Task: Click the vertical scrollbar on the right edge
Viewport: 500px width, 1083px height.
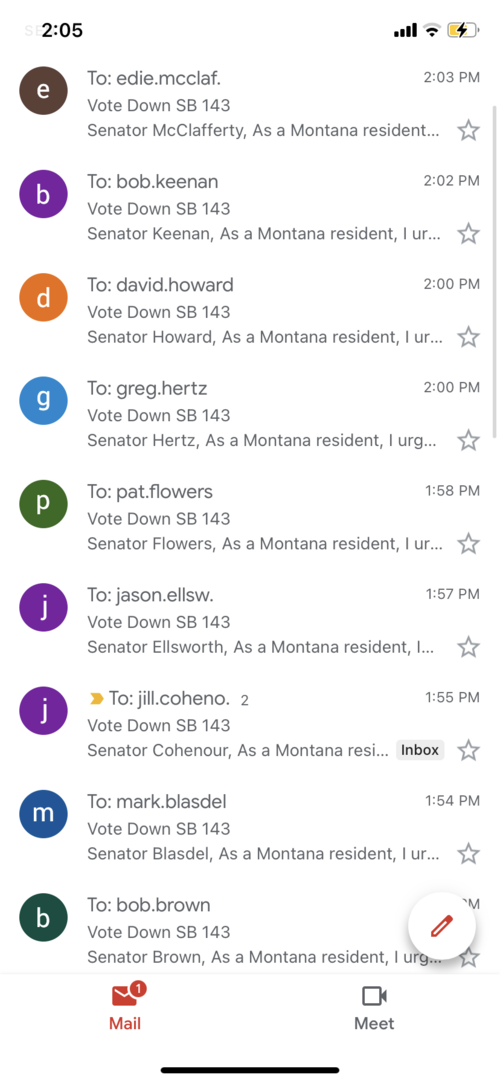Action: (494, 271)
